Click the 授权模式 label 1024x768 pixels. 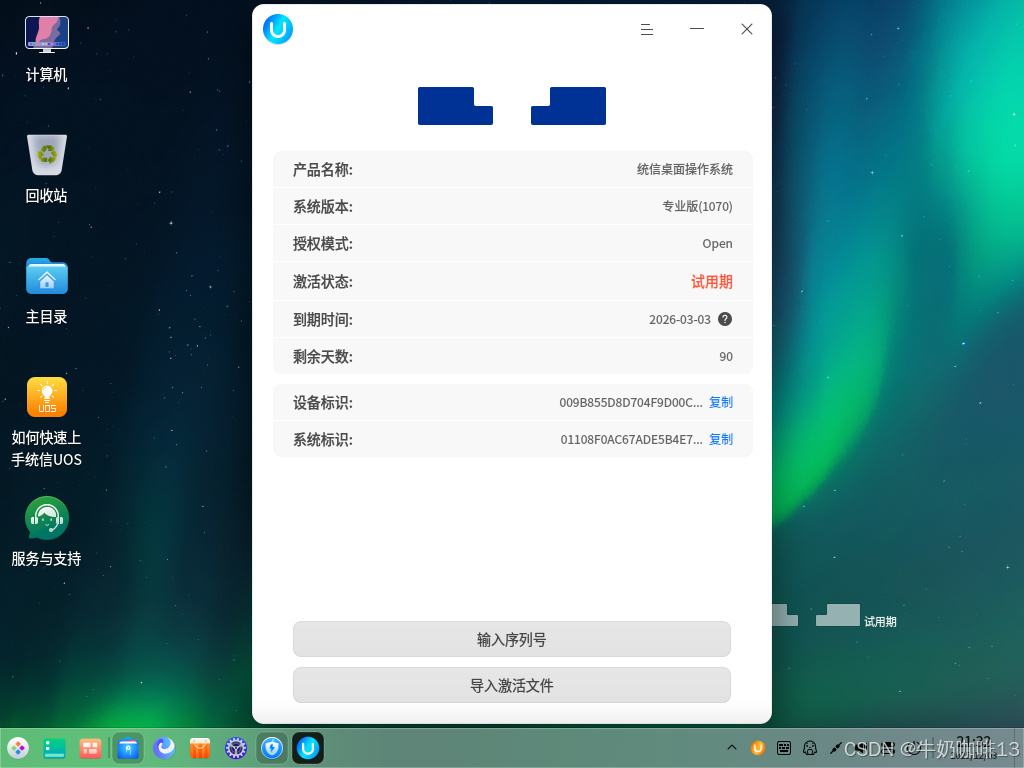click(x=323, y=244)
